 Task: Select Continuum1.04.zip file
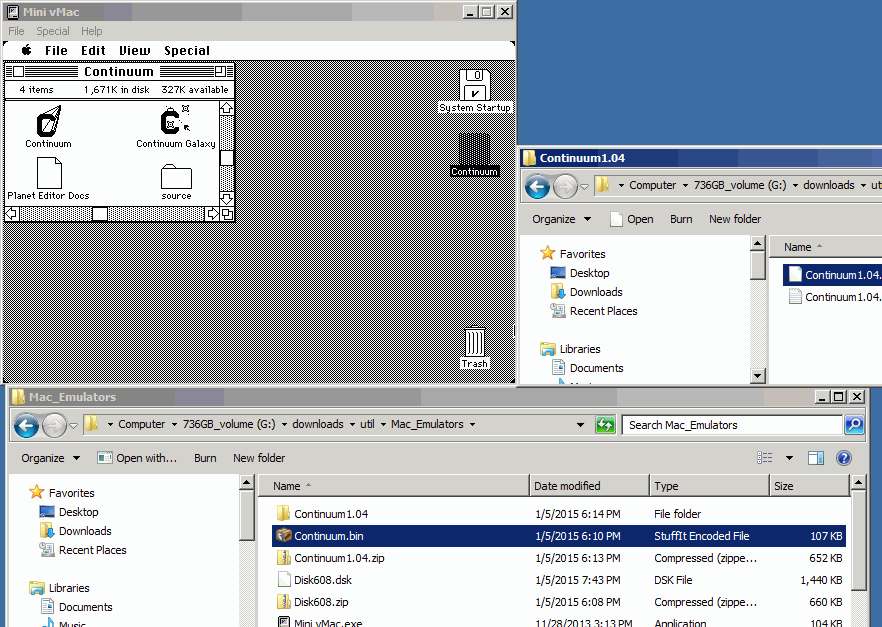pyautogui.click(x=559, y=557)
